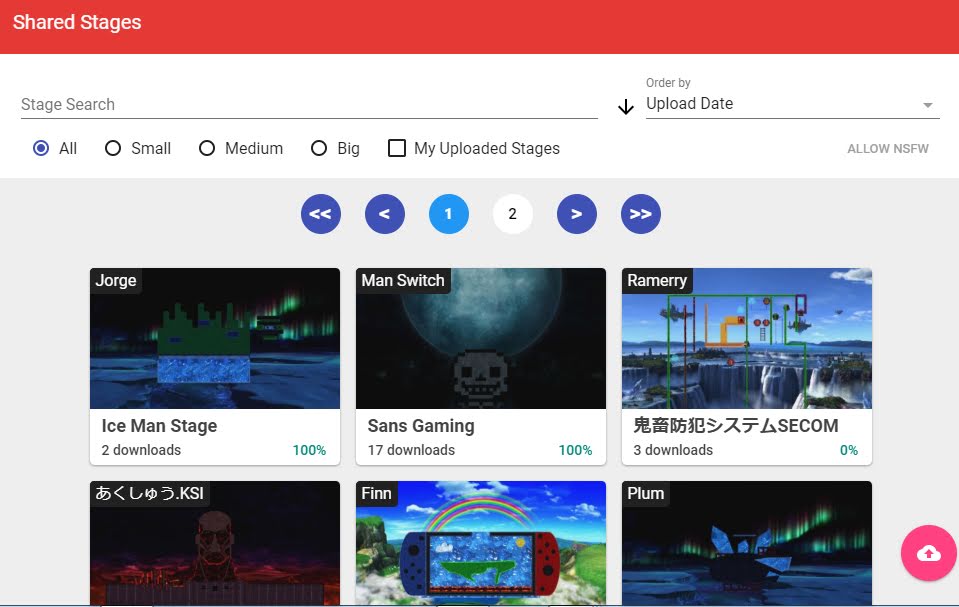Expand the Order by dropdown arrow
This screenshot has height=607, width=959.
928,105
